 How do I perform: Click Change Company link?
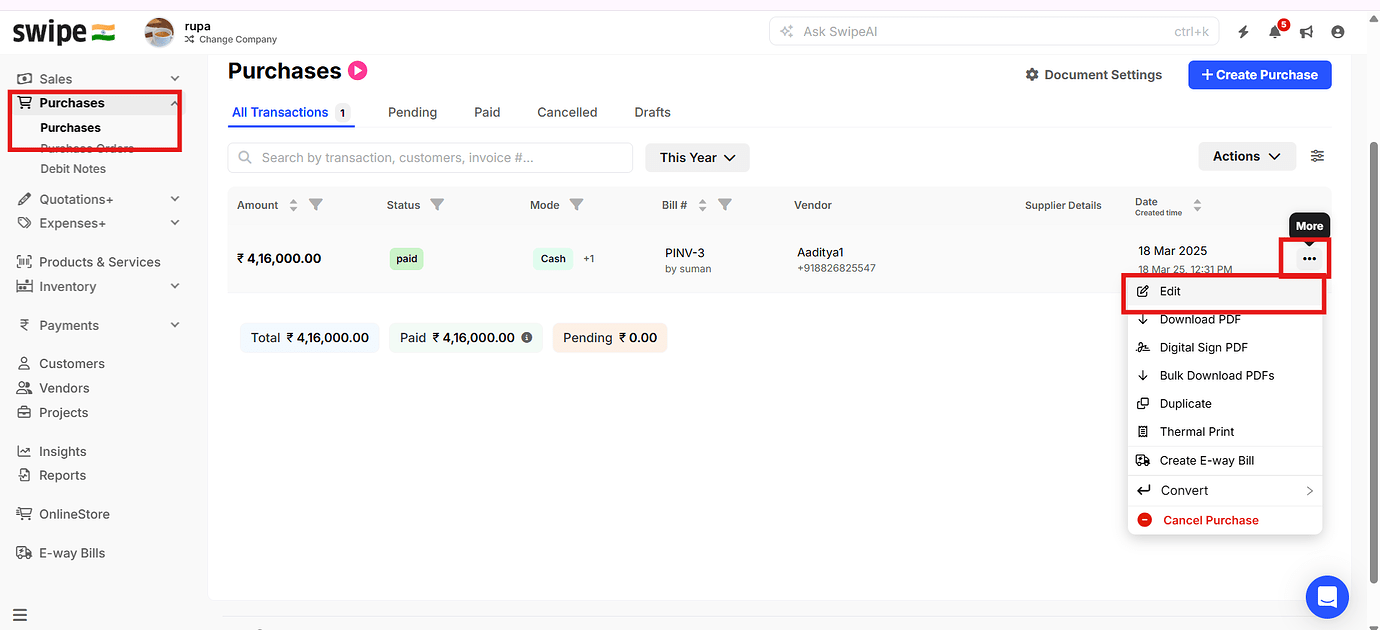click(x=238, y=39)
